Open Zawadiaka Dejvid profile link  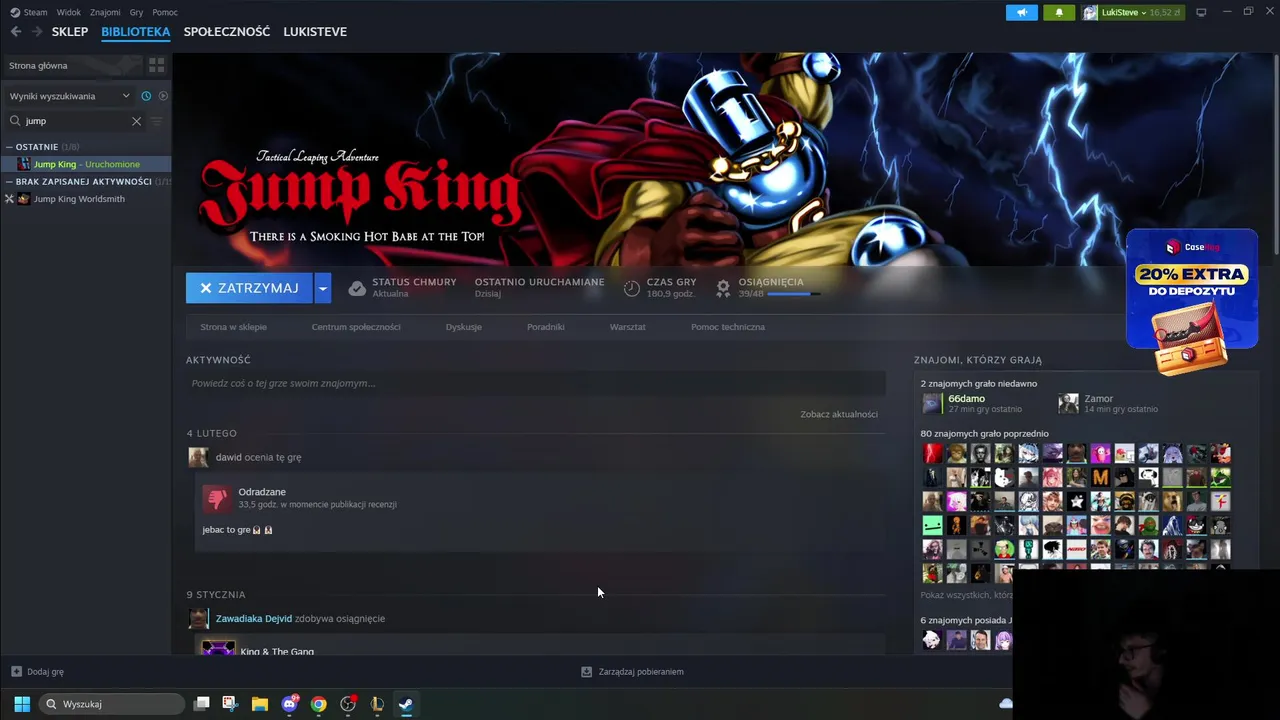tap(254, 618)
